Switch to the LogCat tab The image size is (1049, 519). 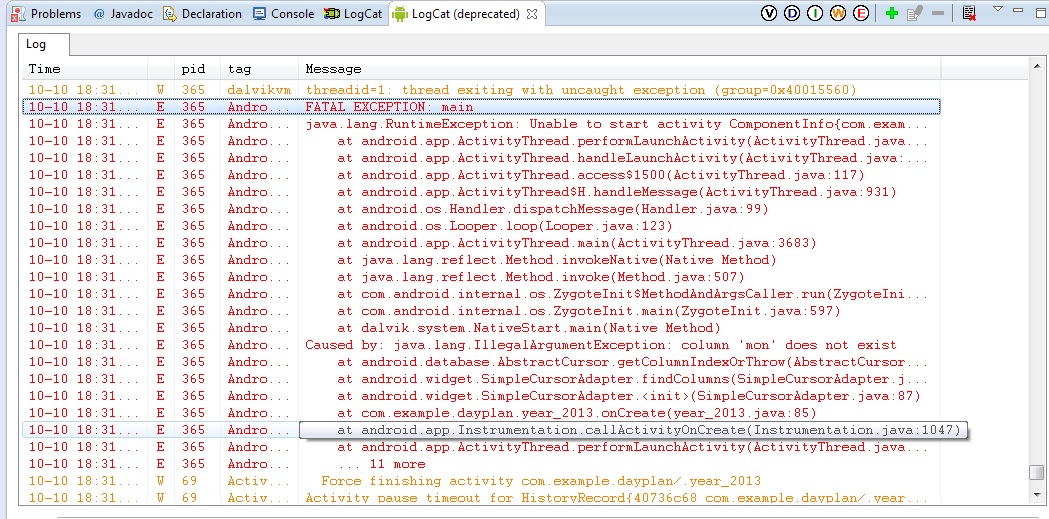tap(353, 13)
